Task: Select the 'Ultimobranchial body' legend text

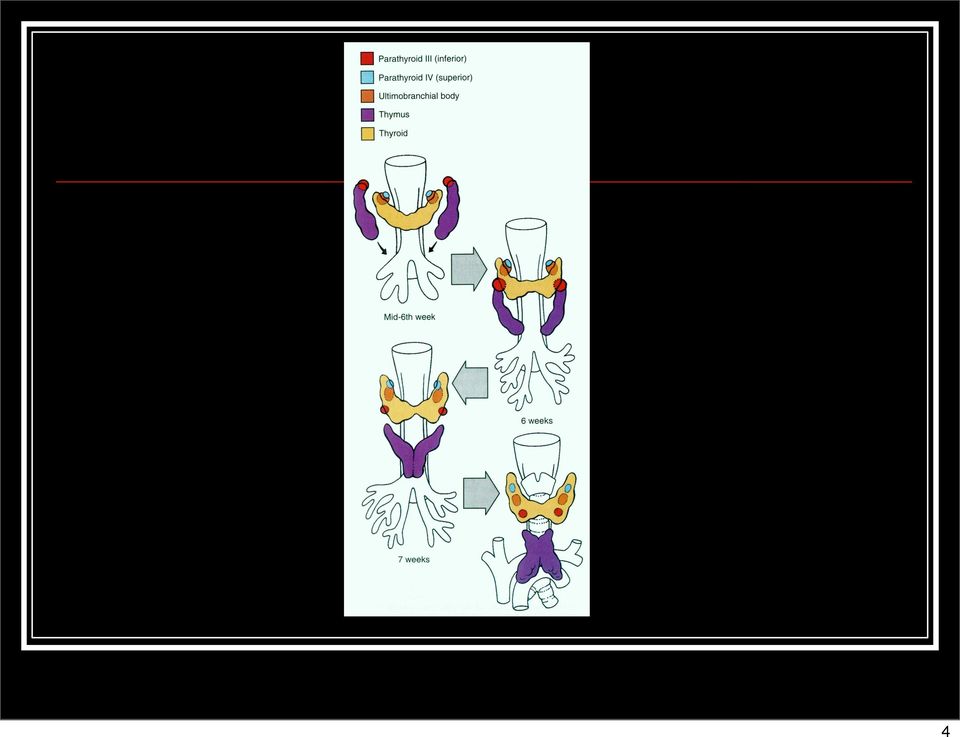Action: (x=419, y=96)
